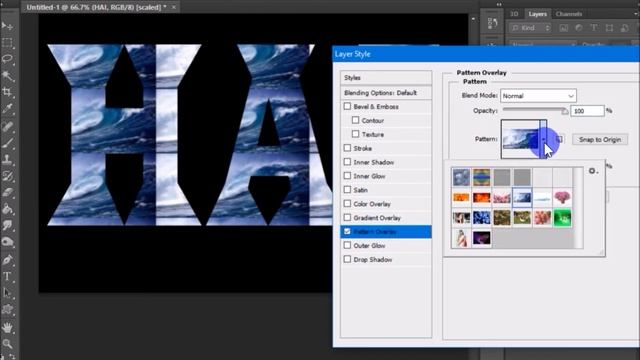The height and width of the screenshot is (360, 640).
Task: Filter layers by shape layers icon
Action: tap(609, 28)
